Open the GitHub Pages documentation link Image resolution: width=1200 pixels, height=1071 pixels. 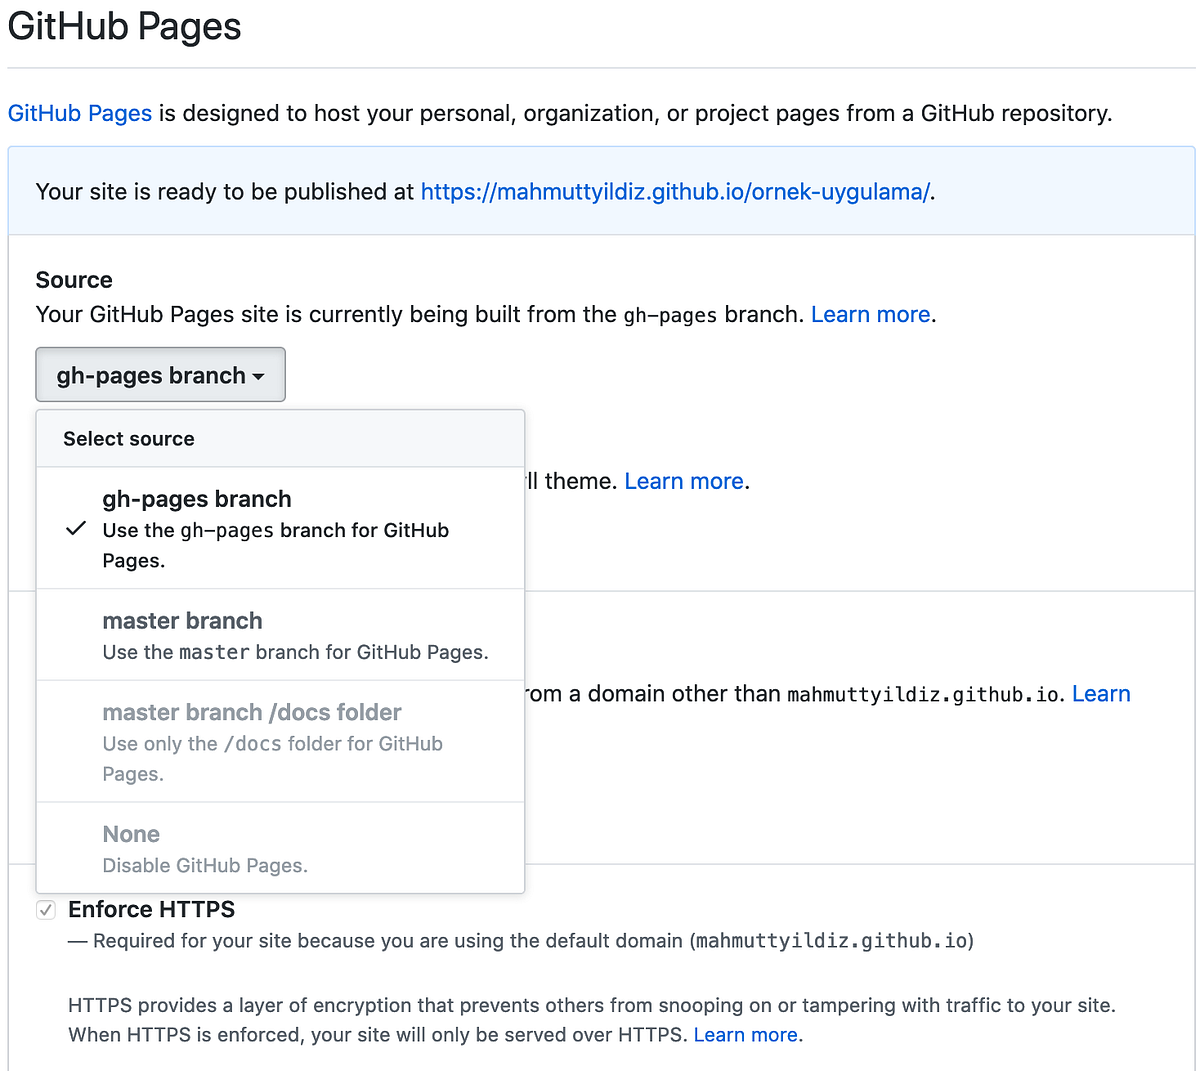click(79, 113)
